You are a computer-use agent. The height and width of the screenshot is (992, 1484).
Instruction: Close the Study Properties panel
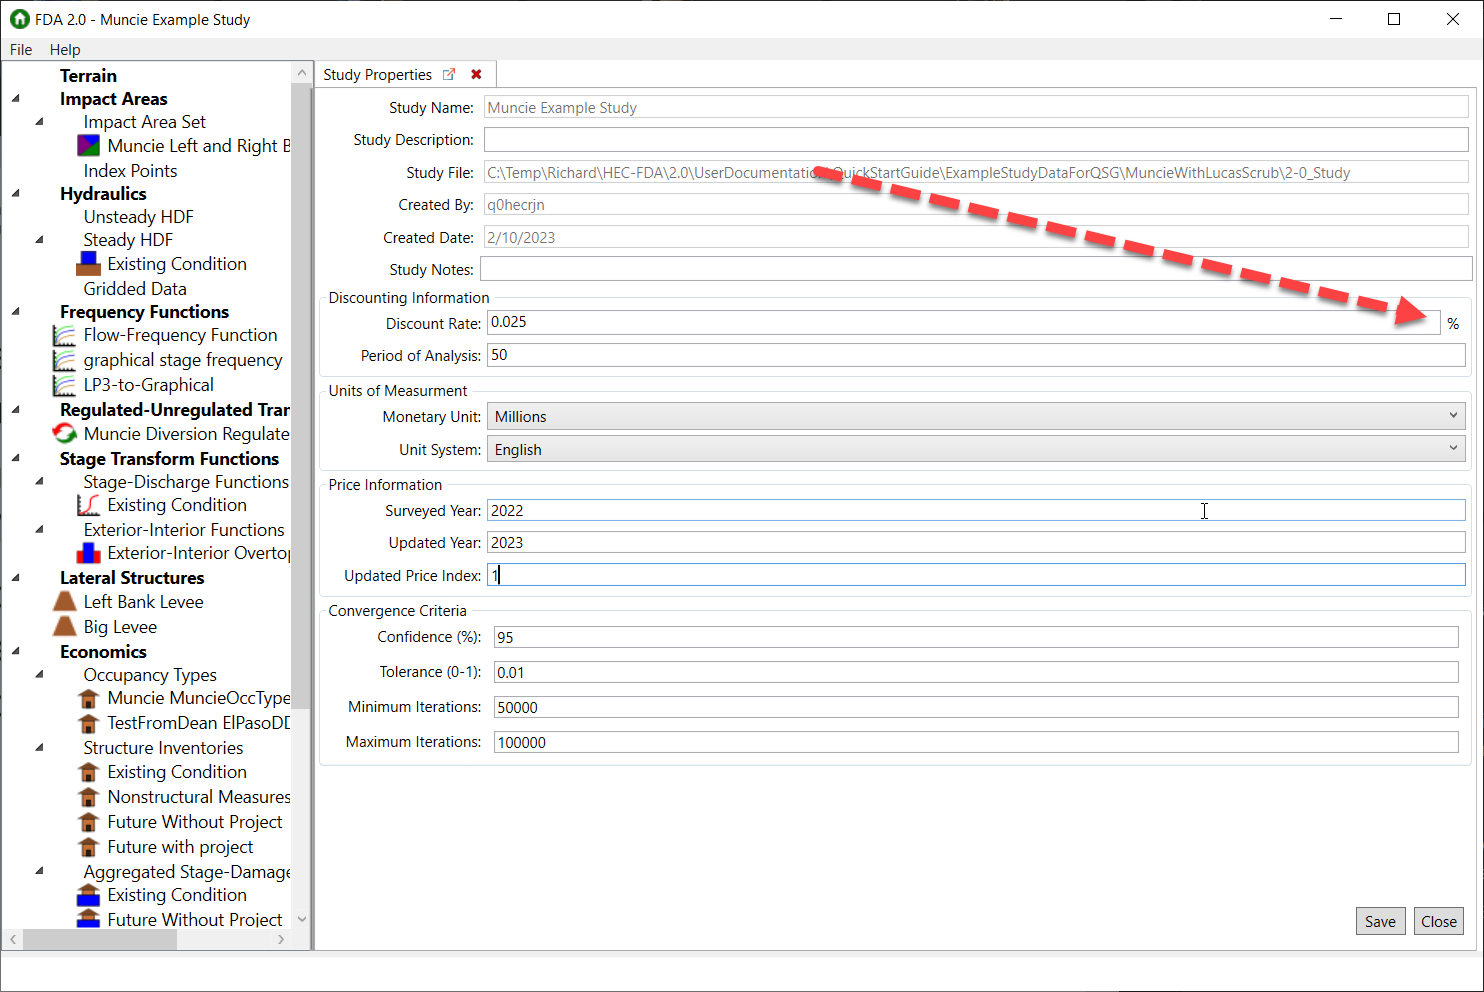(x=476, y=74)
